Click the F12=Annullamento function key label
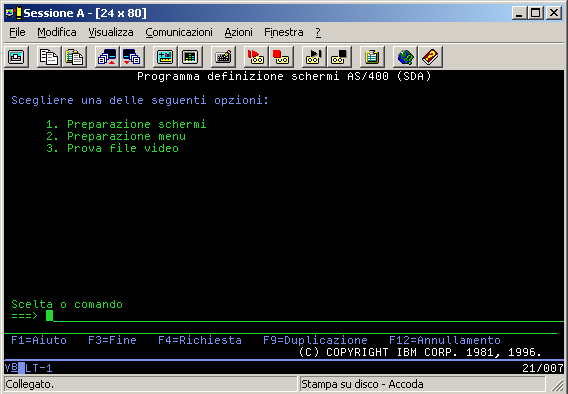568x394 pixels. (x=445, y=340)
